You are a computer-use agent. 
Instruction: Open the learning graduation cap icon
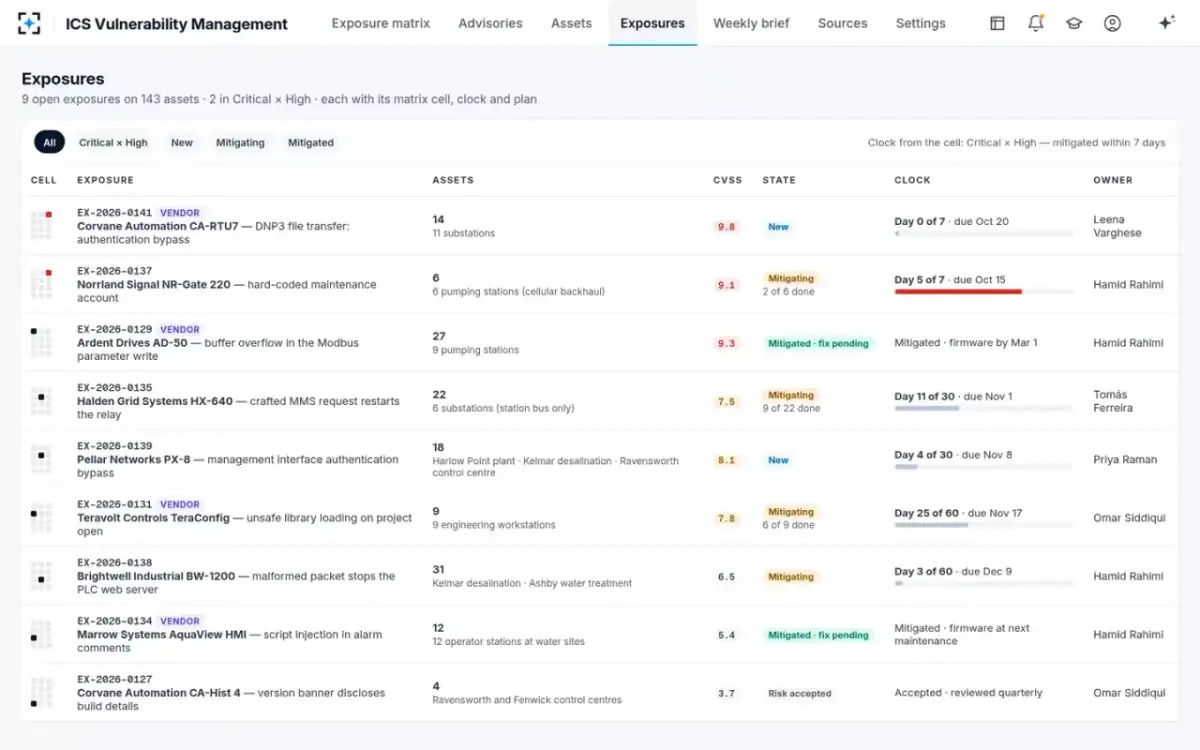(1074, 23)
